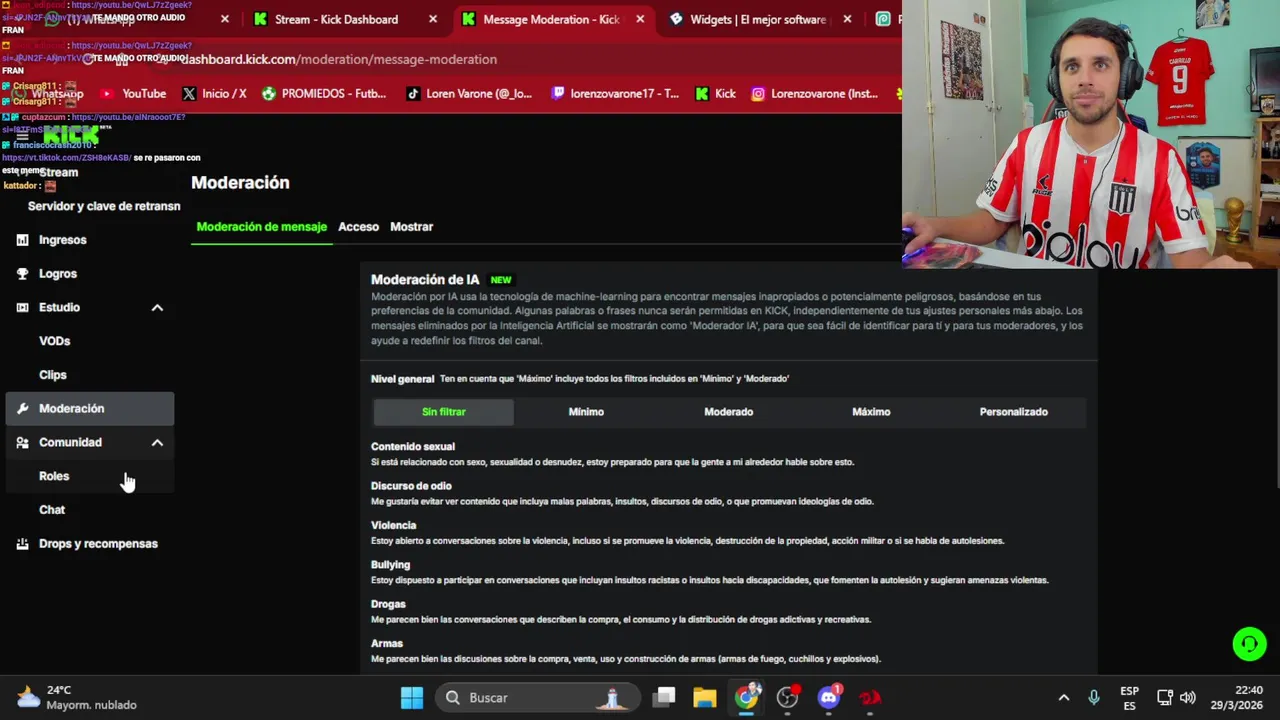Click the Ingresos bar-chart icon in the sidebar
Image resolution: width=1280 pixels, height=720 pixels.
(x=22, y=240)
